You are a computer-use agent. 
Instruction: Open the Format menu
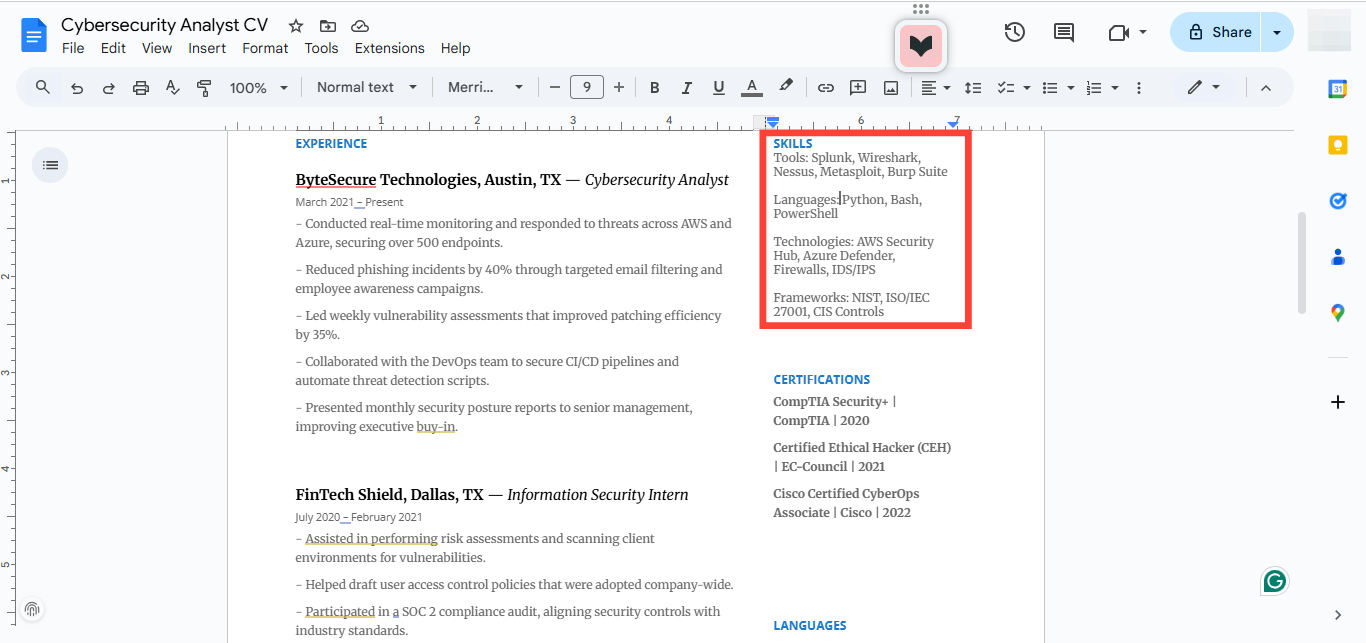pos(265,48)
